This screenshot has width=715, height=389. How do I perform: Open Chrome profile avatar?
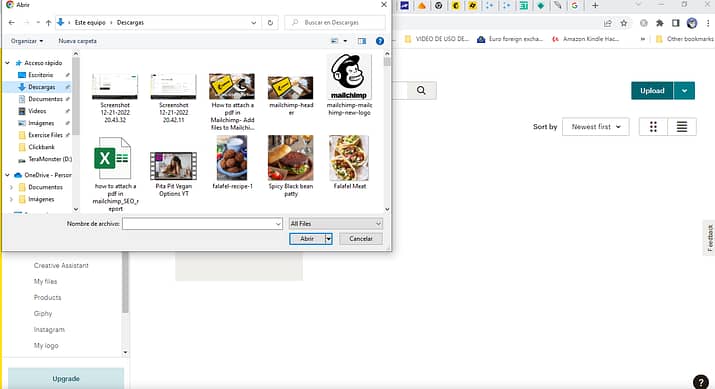[692, 23]
